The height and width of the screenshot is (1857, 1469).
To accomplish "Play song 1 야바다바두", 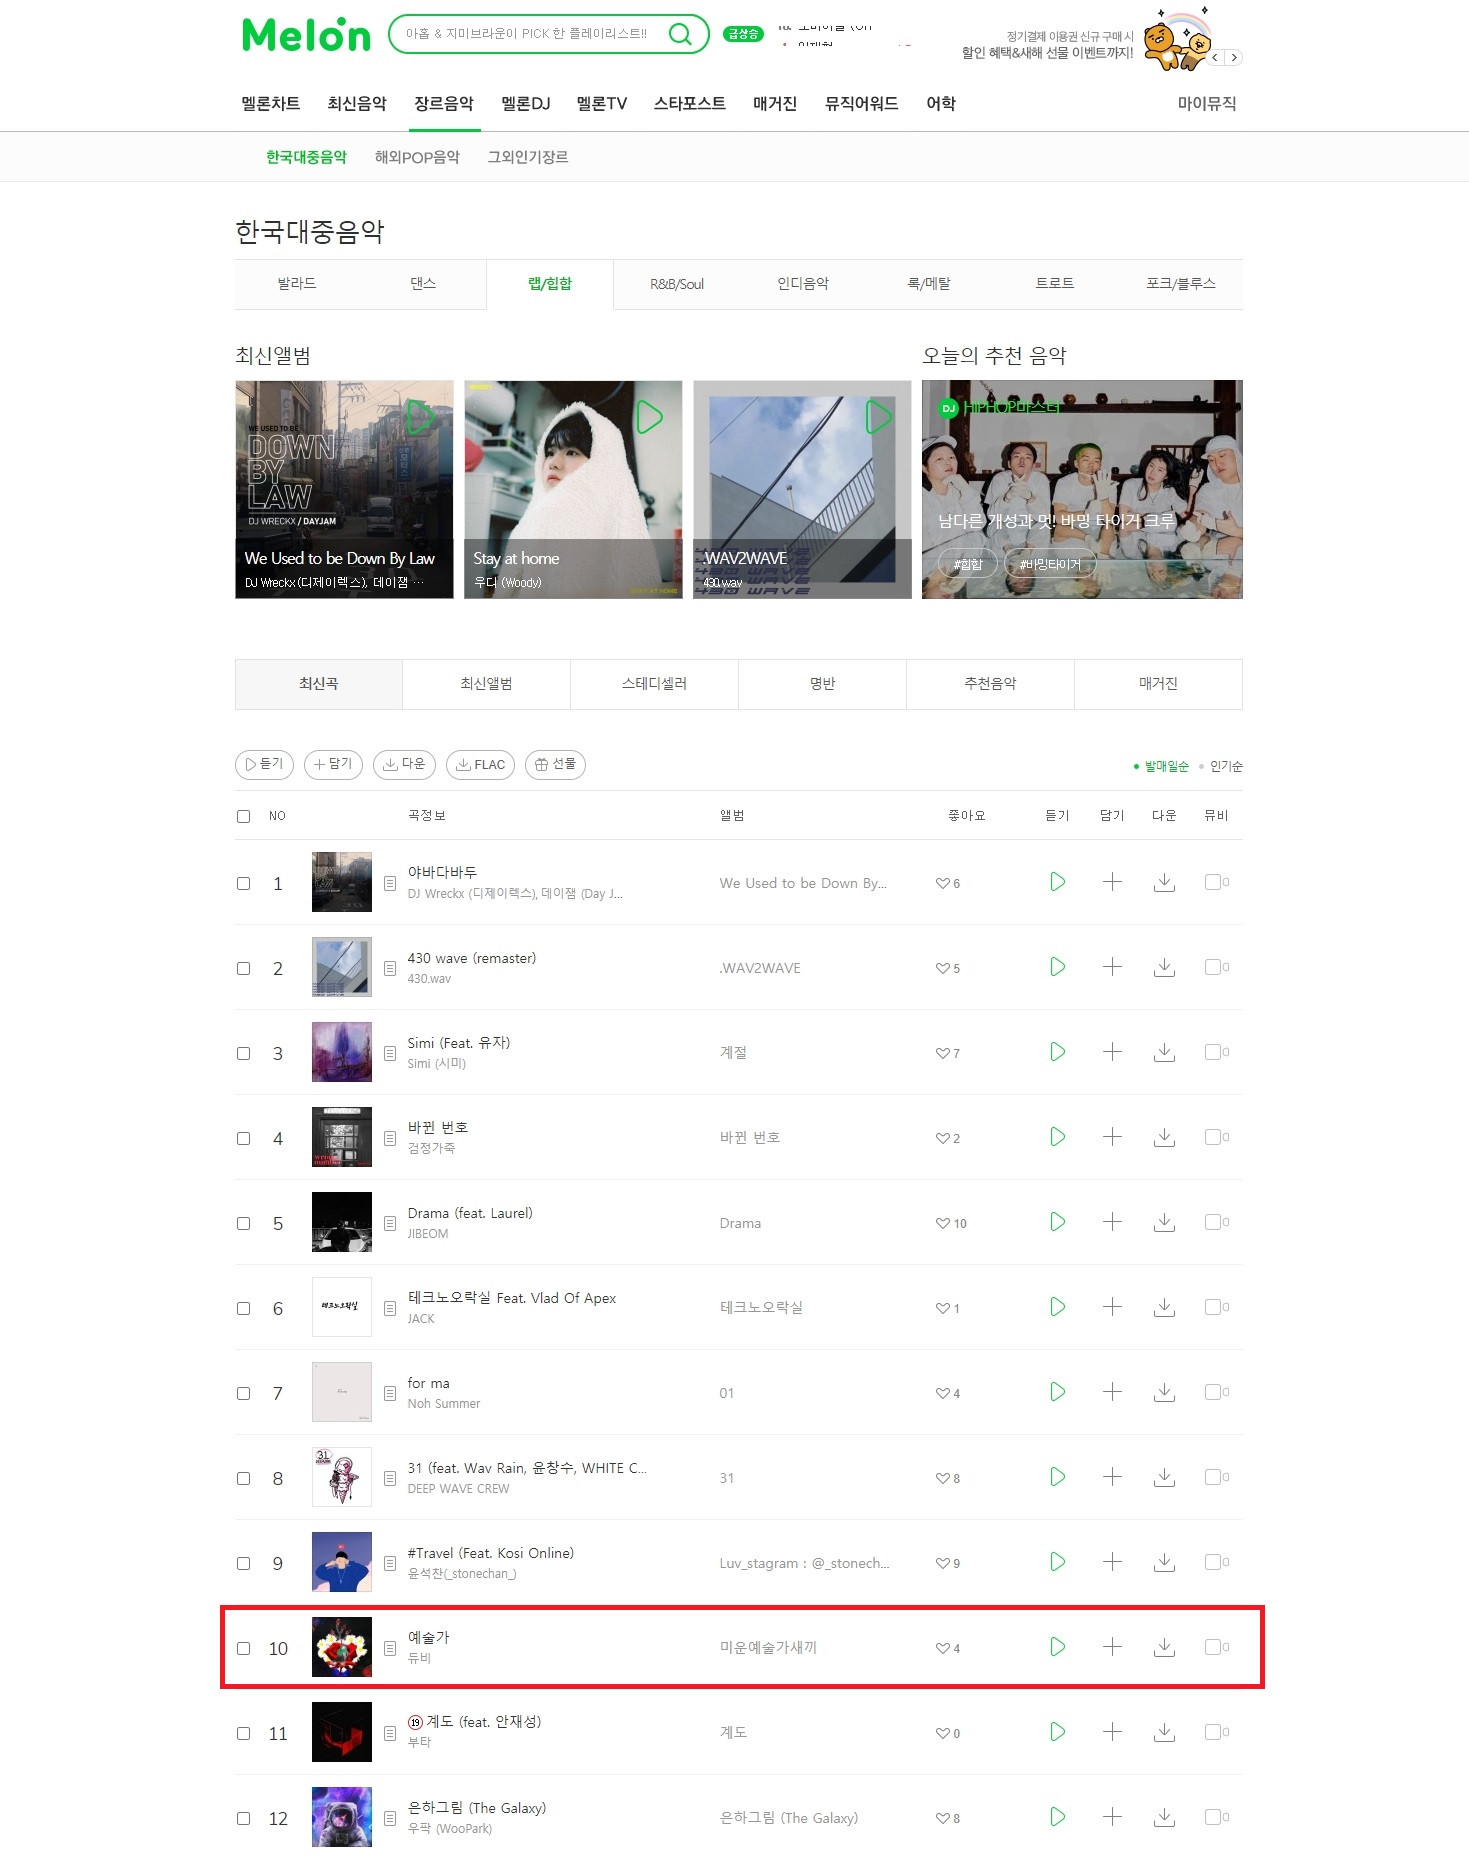I will tap(1057, 882).
